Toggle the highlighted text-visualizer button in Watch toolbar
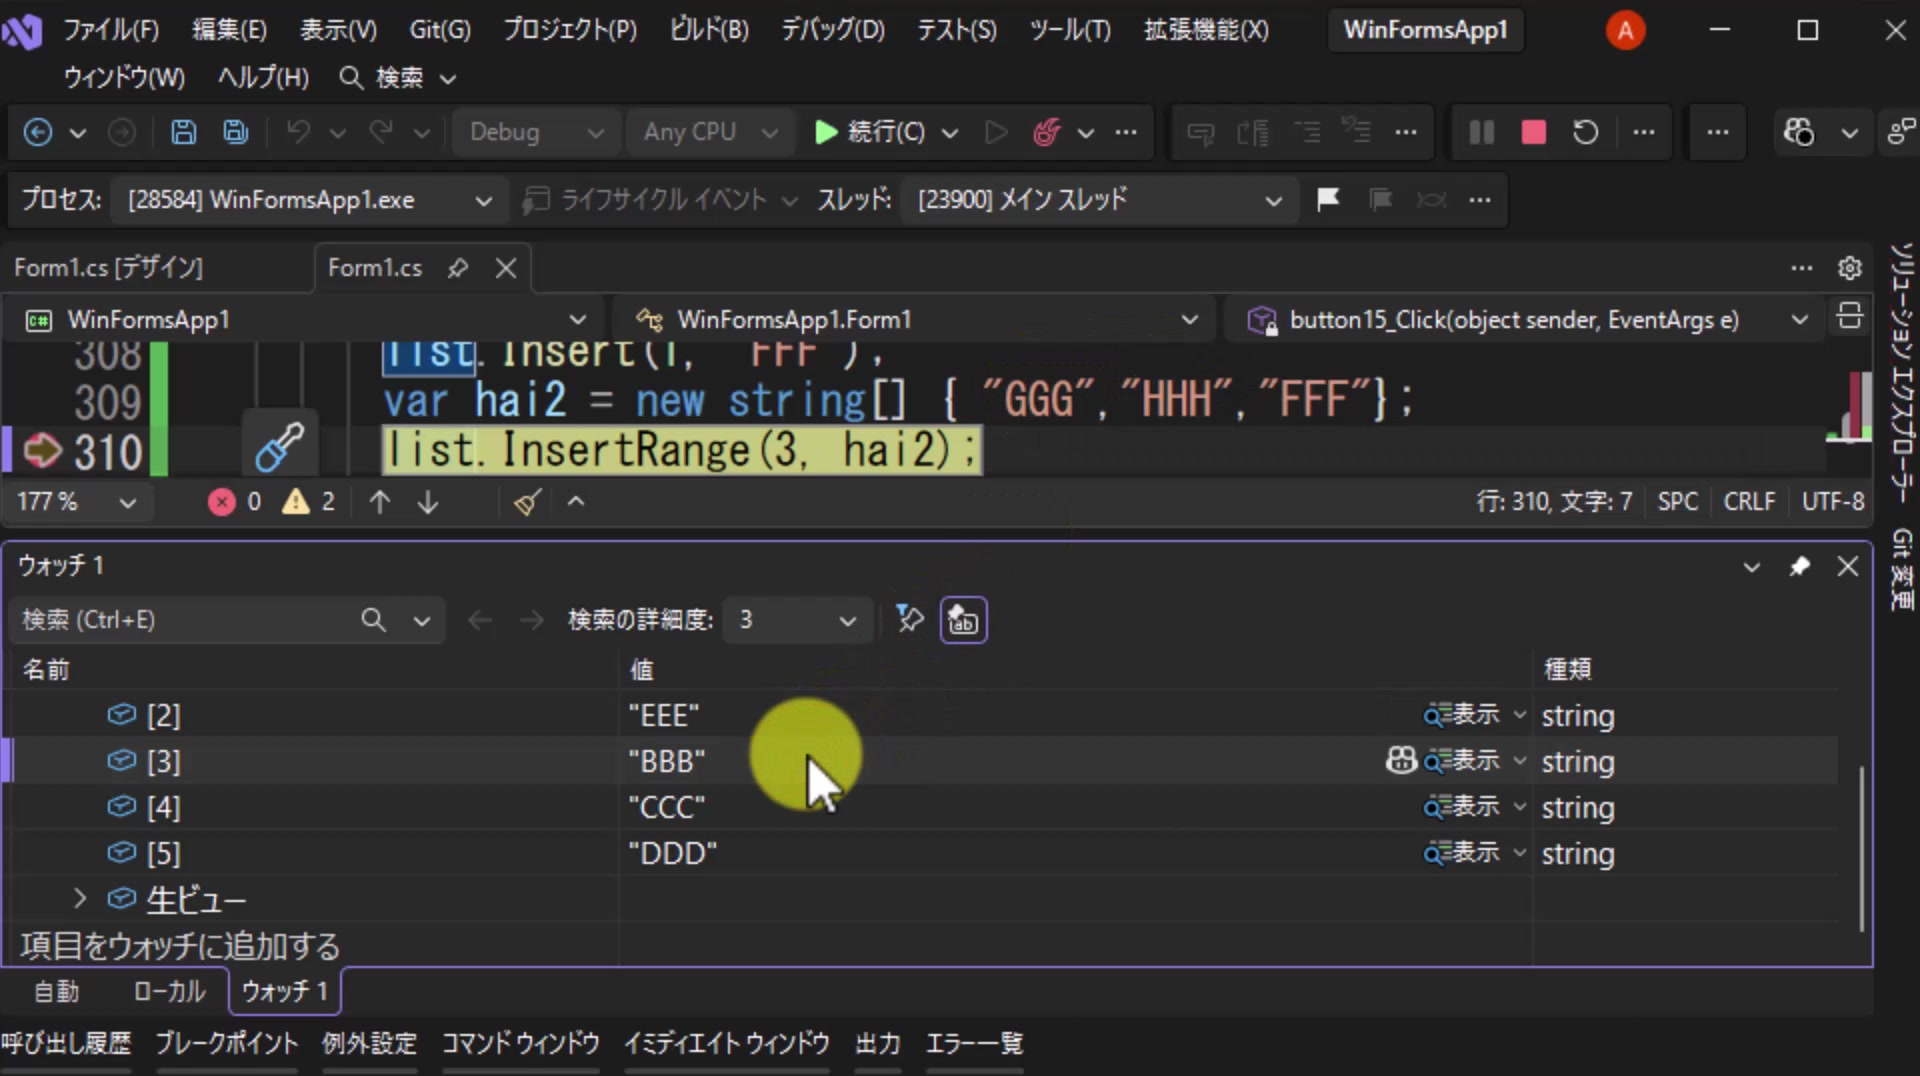Image resolution: width=1920 pixels, height=1076 pixels. pyautogui.click(x=963, y=620)
